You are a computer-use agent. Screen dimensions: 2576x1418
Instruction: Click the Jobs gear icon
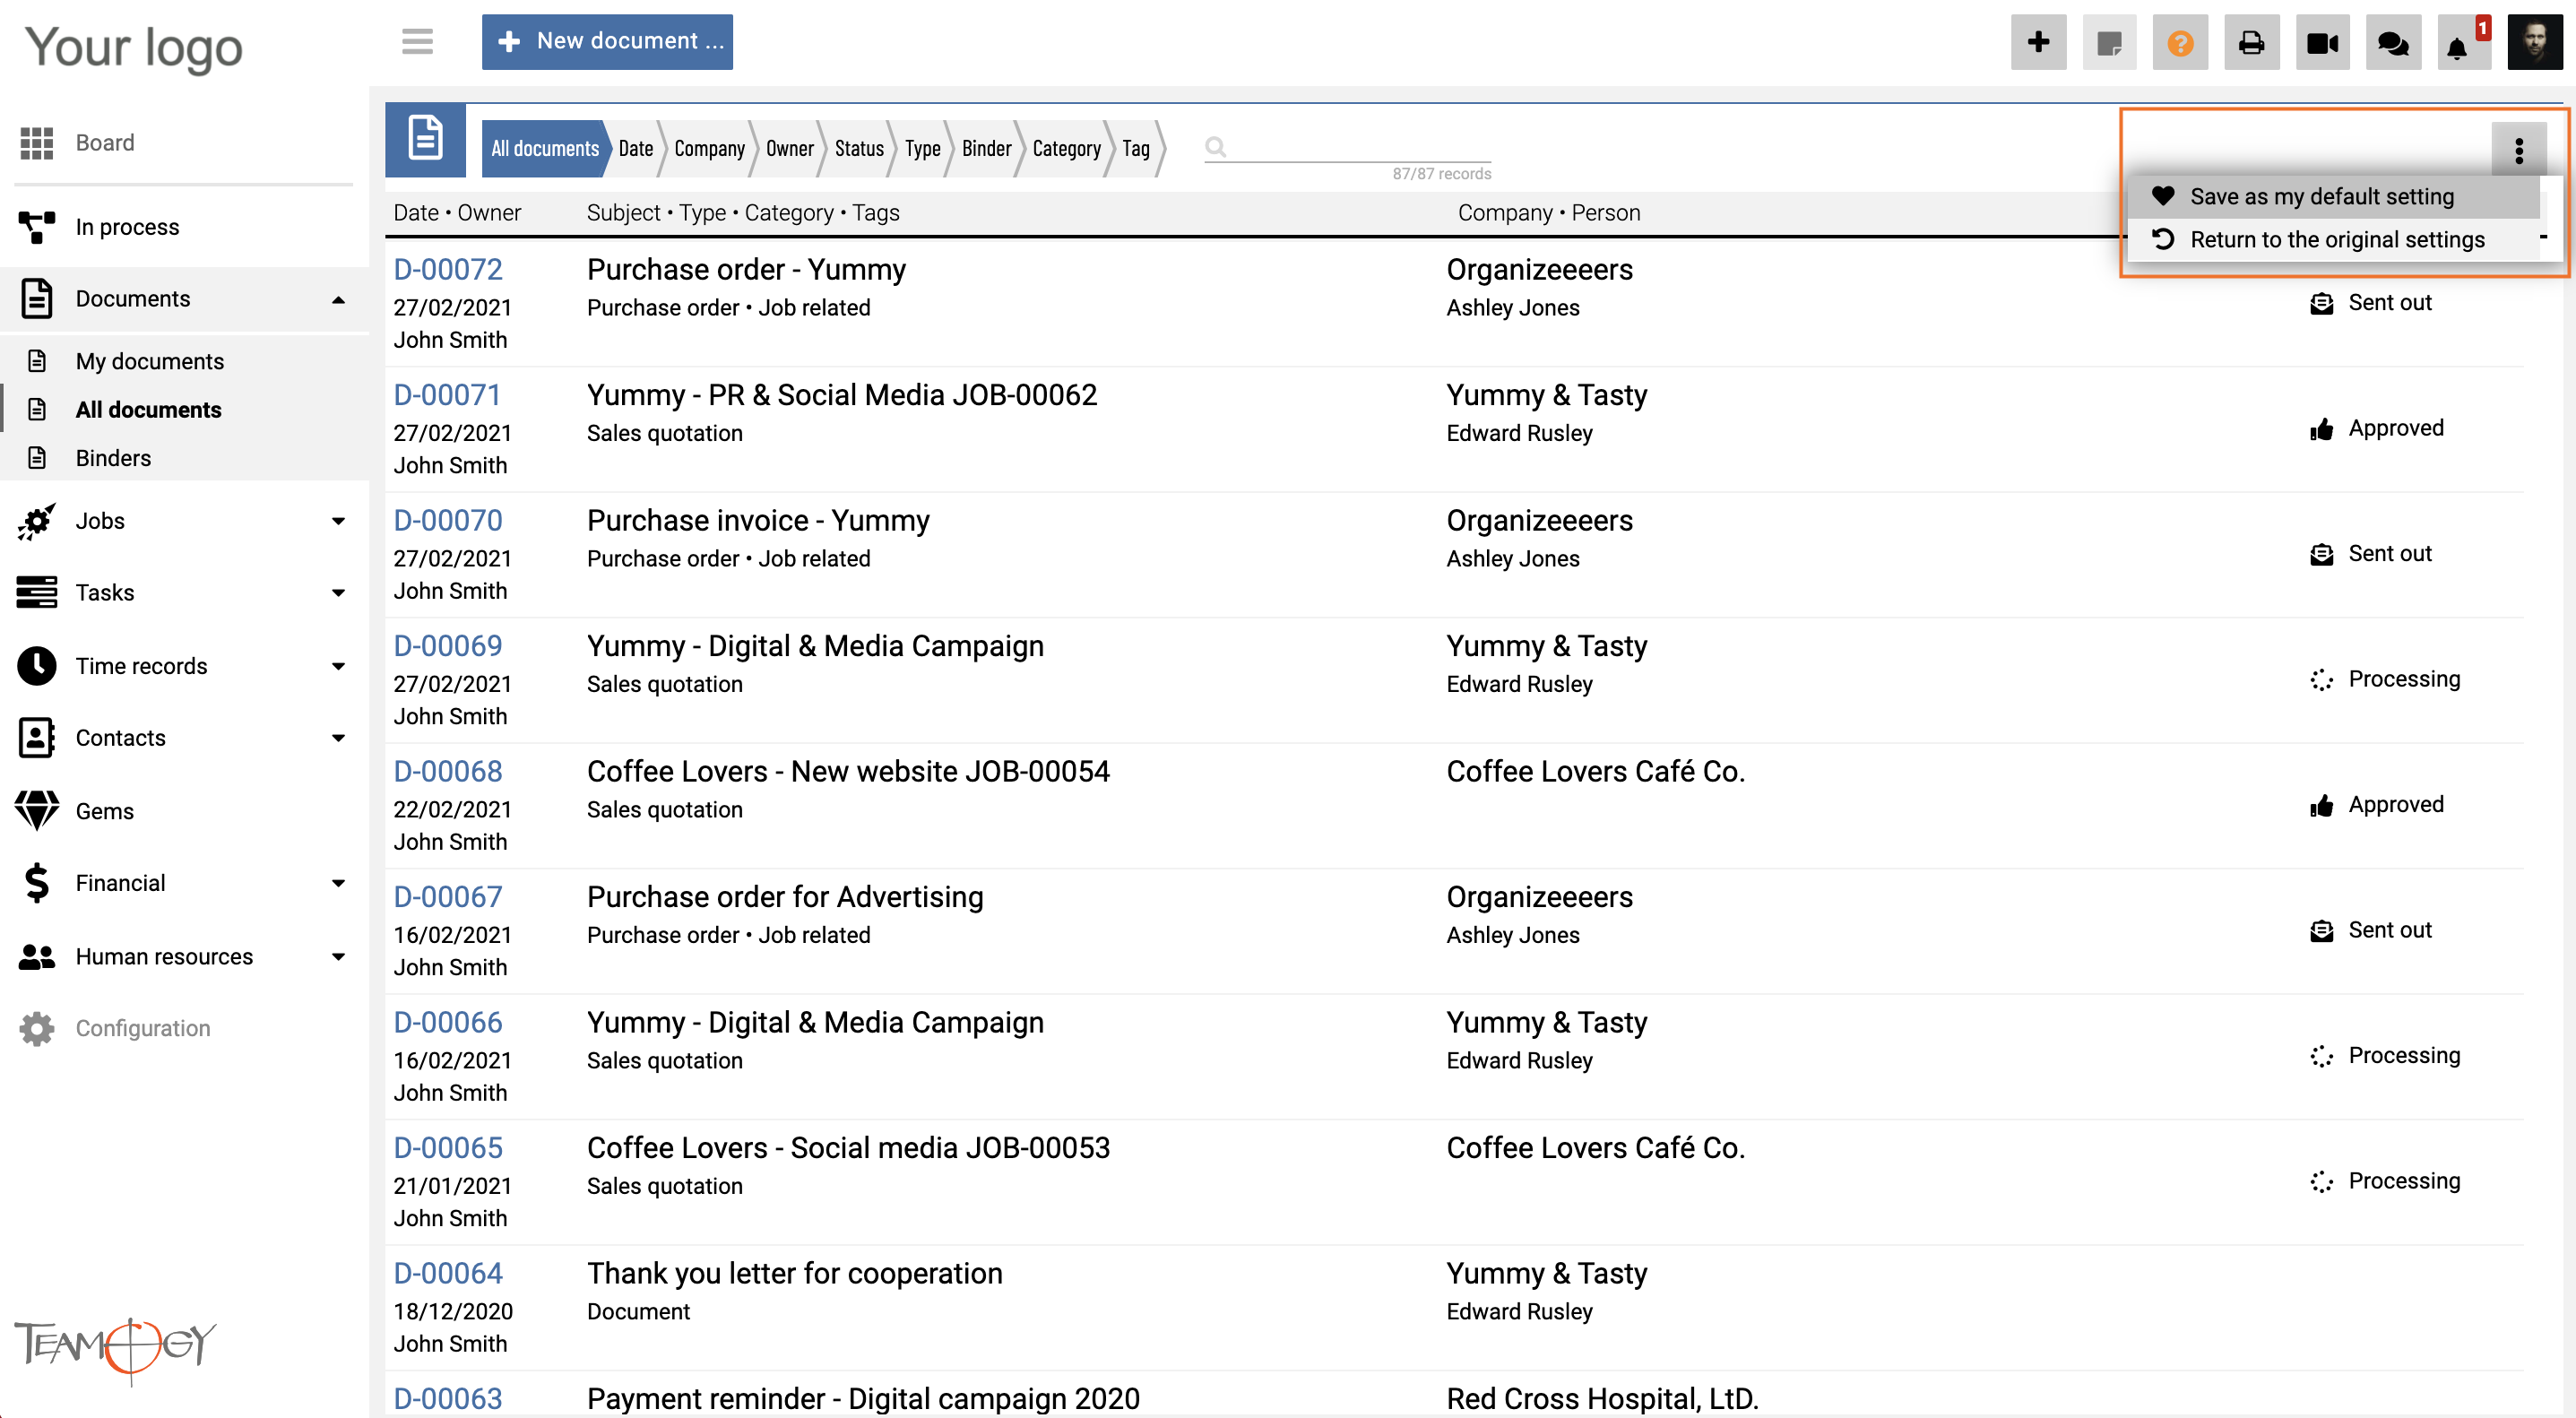37,521
